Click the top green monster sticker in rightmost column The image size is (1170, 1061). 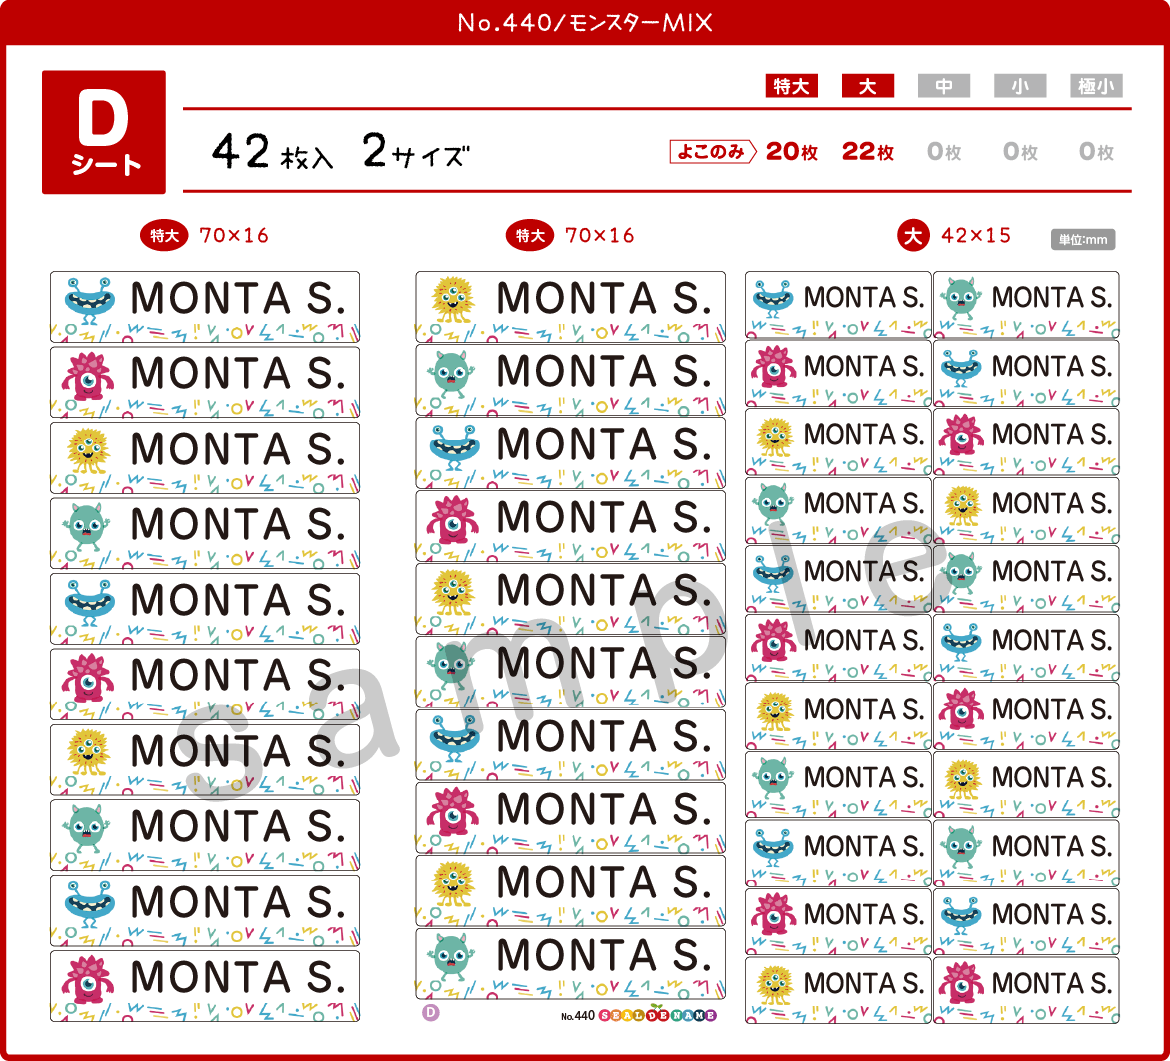tap(1026, 304)
